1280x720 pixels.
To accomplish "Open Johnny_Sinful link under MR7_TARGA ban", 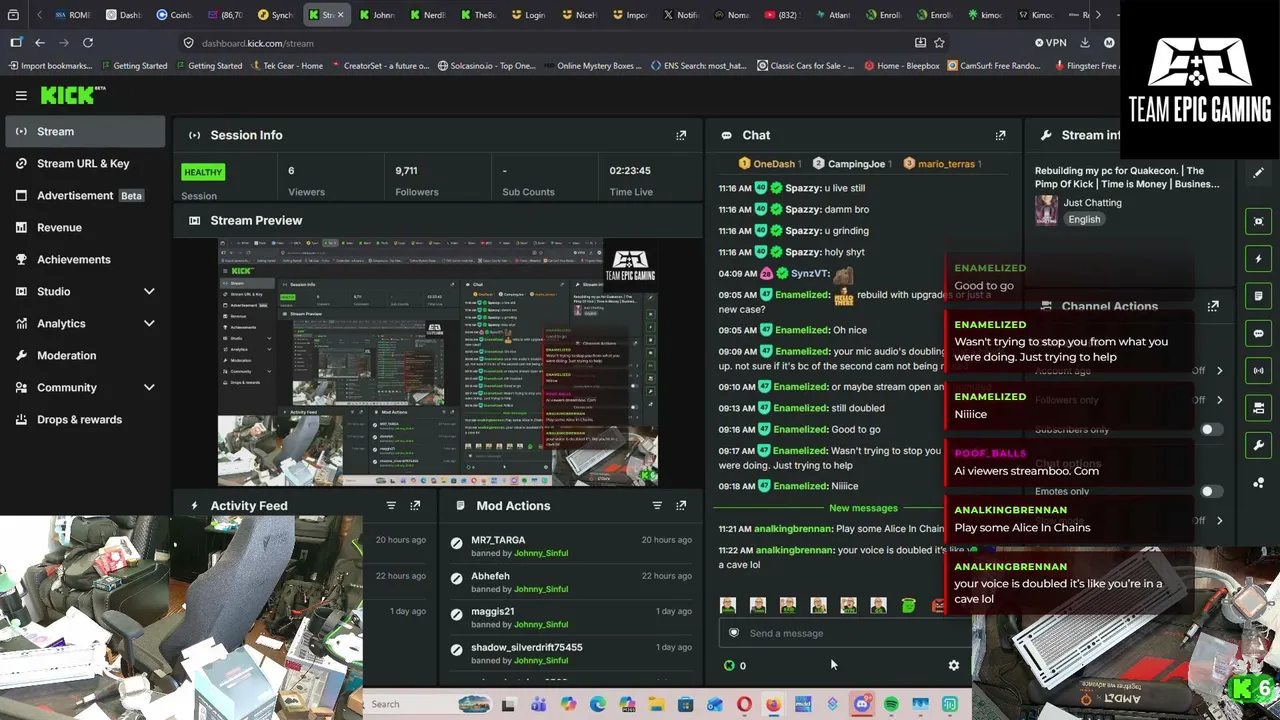I will click(x=541, y=553).
